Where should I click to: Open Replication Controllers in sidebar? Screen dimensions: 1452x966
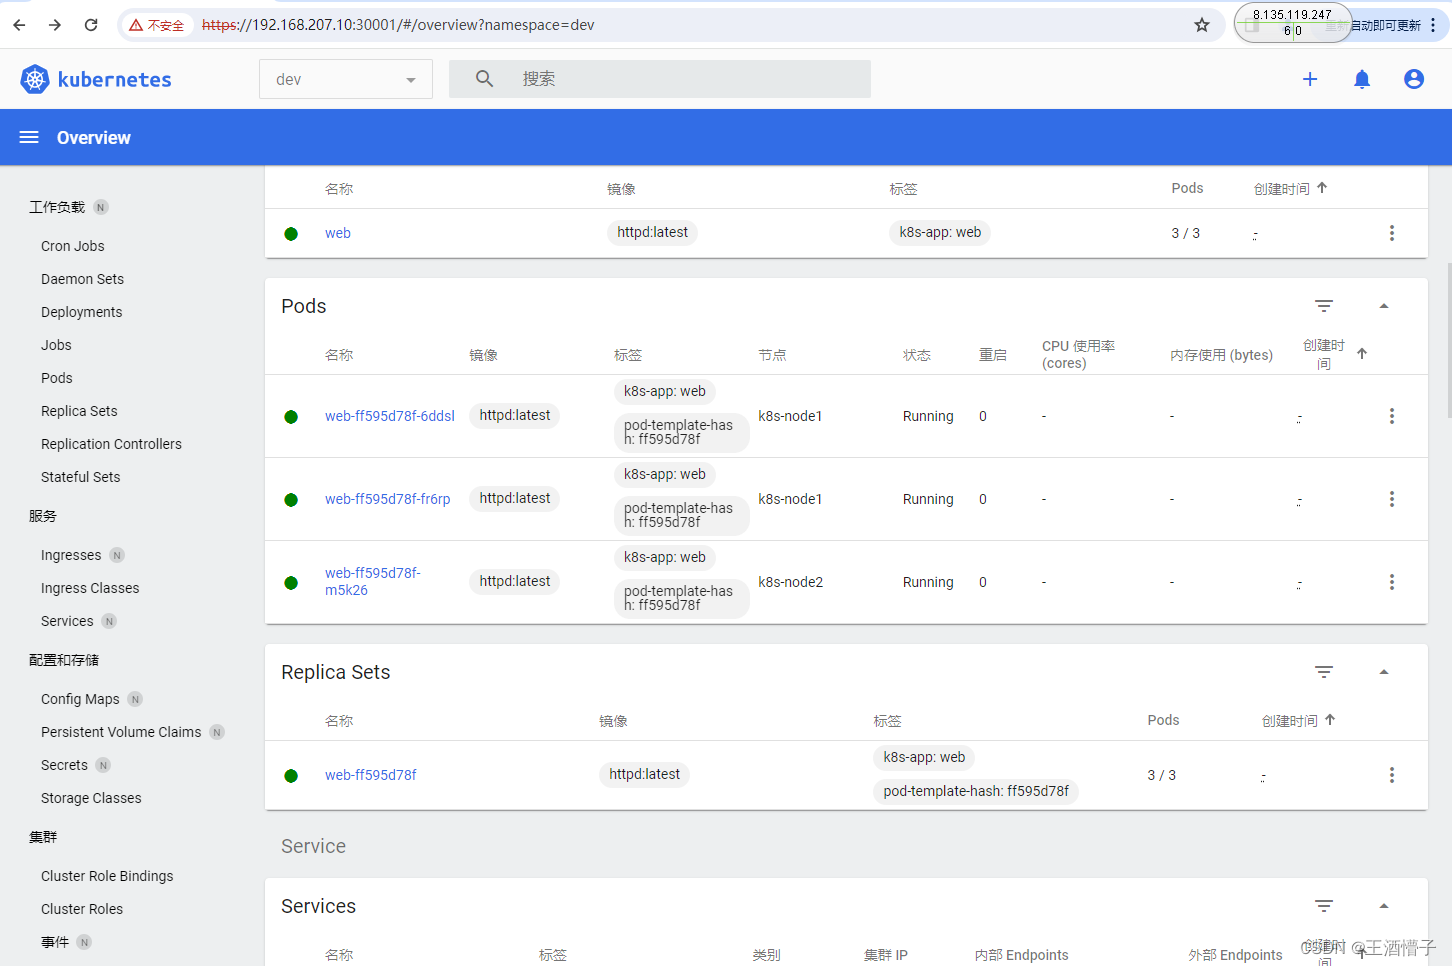point(112,444)
